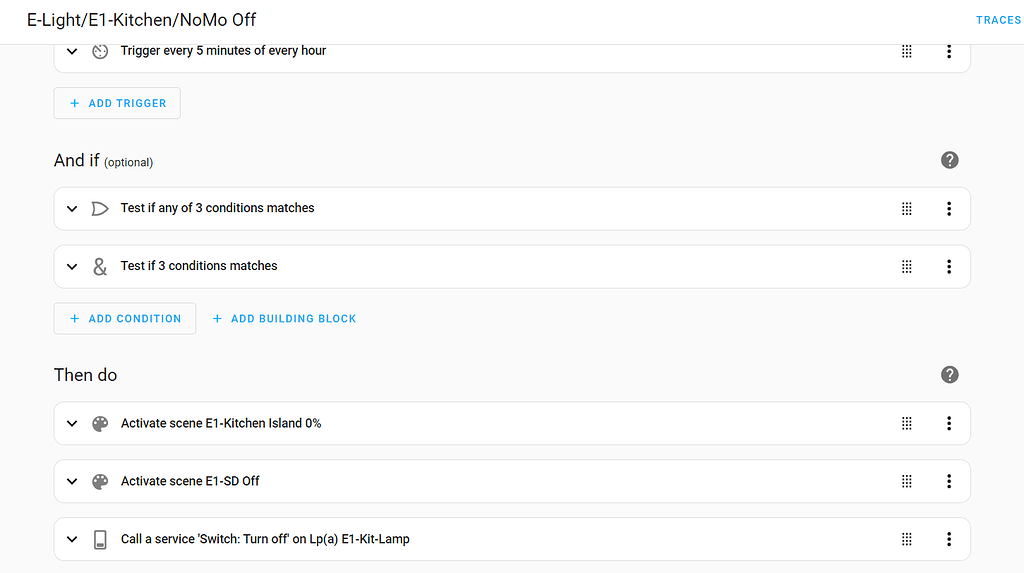Open the help icon beside Then do
Screen dimensions: 1024x573
coord(950,375)
